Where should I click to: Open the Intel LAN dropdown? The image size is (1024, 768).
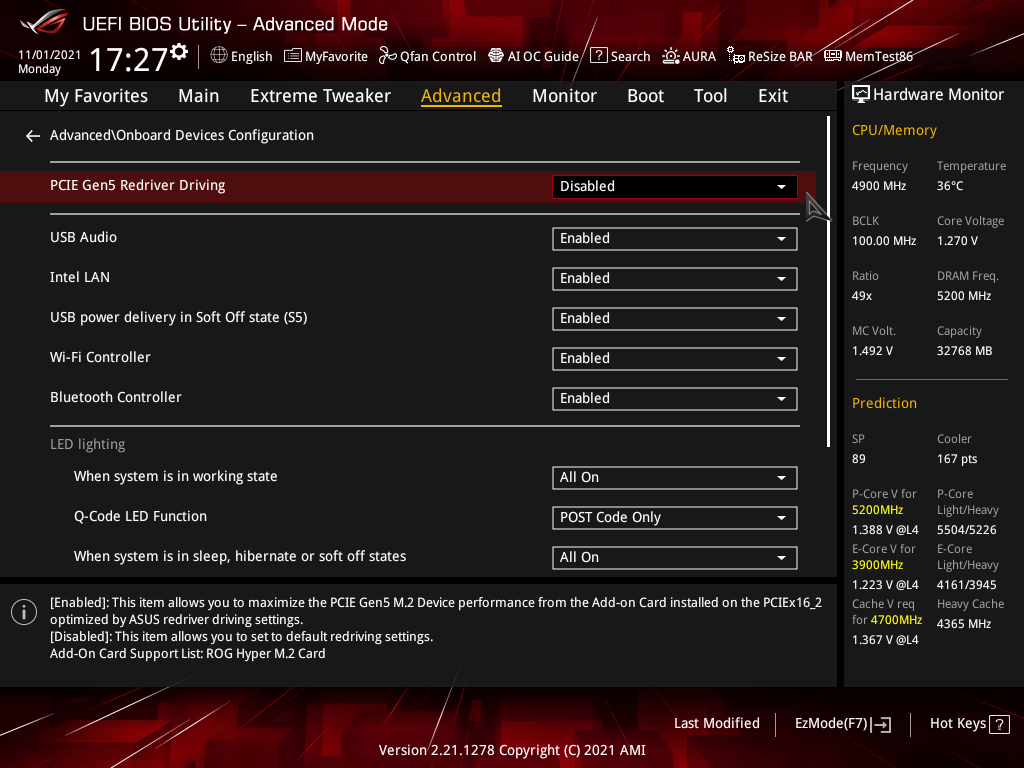click(x=675, y=279)
